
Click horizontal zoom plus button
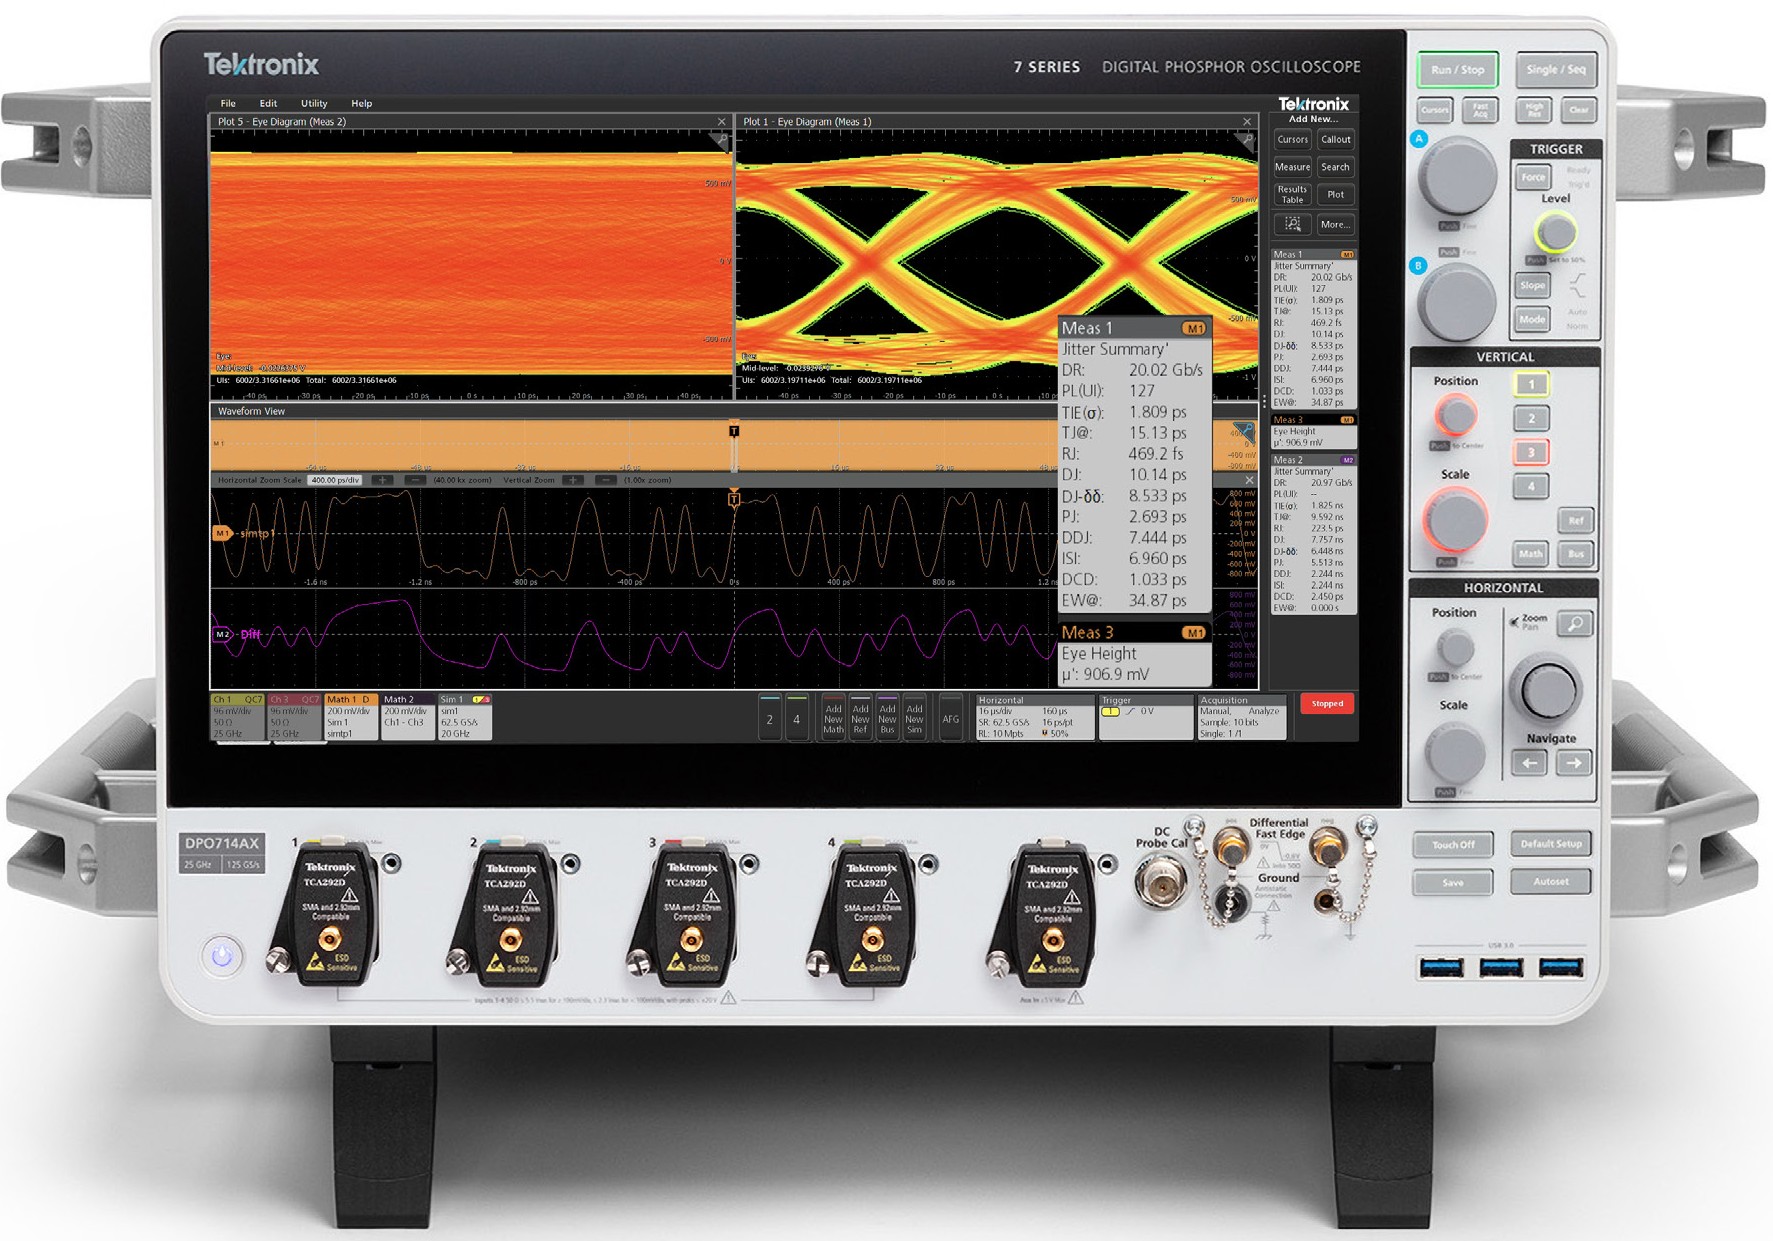click(x=382, y=481)
